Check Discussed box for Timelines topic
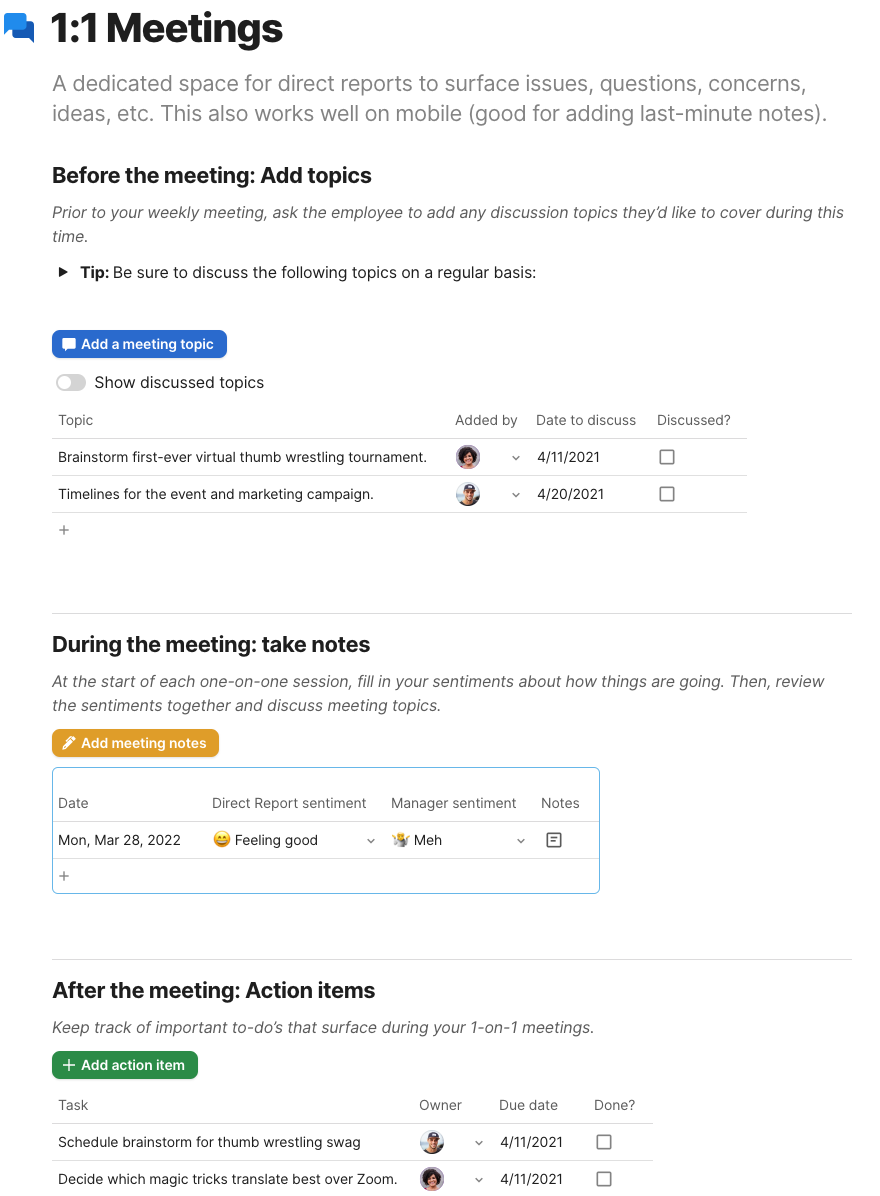The height and width of the screenshot is (1196, 880). pyautogui.click(x=667, y=494)
